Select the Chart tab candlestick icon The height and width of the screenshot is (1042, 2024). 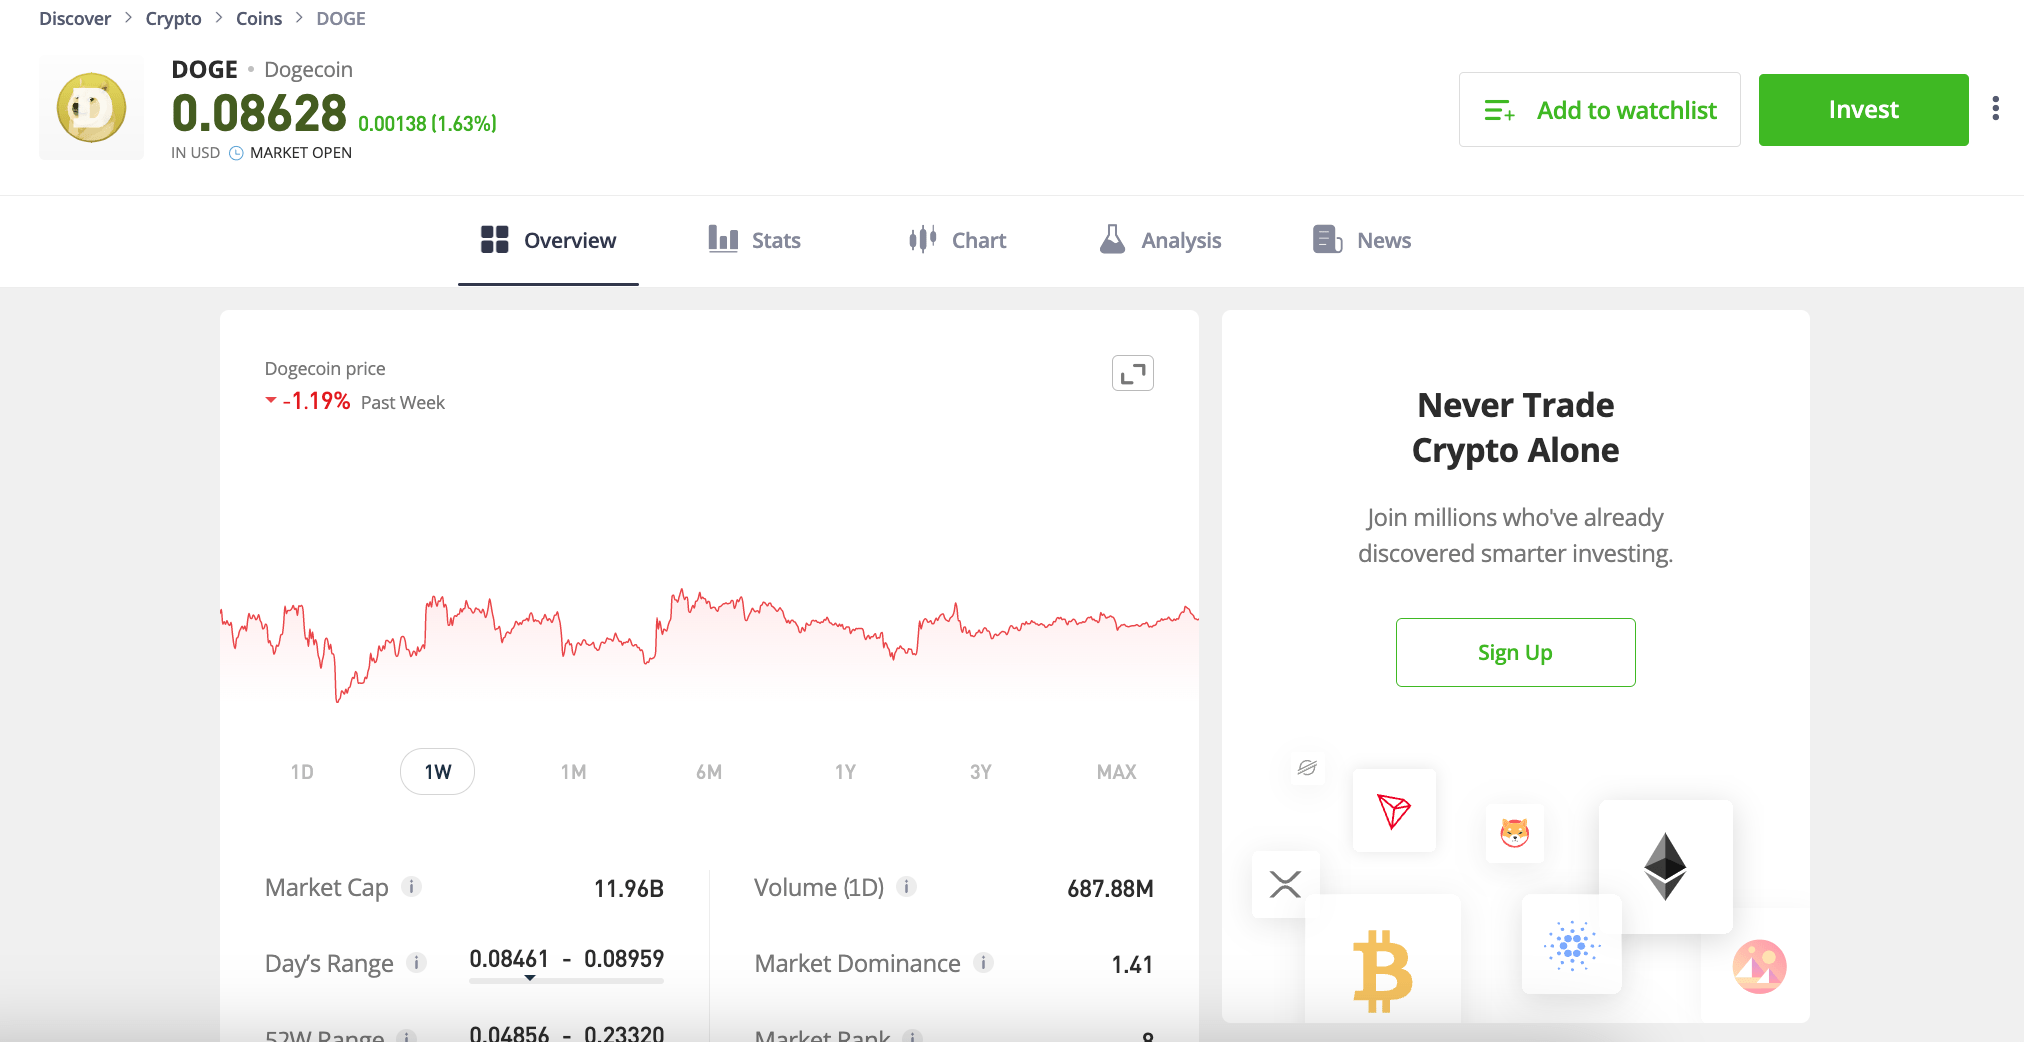[x=922, y=239]
